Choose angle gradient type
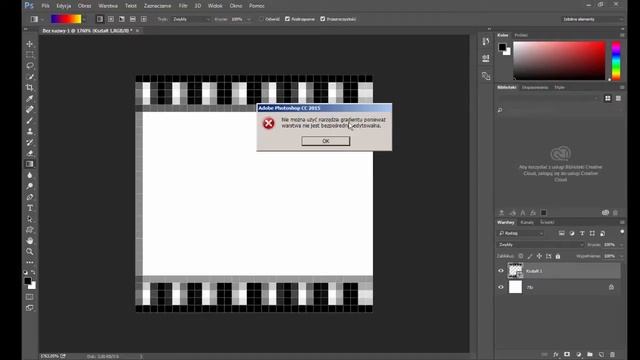Image resolution: width=640 pixels, height=360 pixels. pos(122,19)
